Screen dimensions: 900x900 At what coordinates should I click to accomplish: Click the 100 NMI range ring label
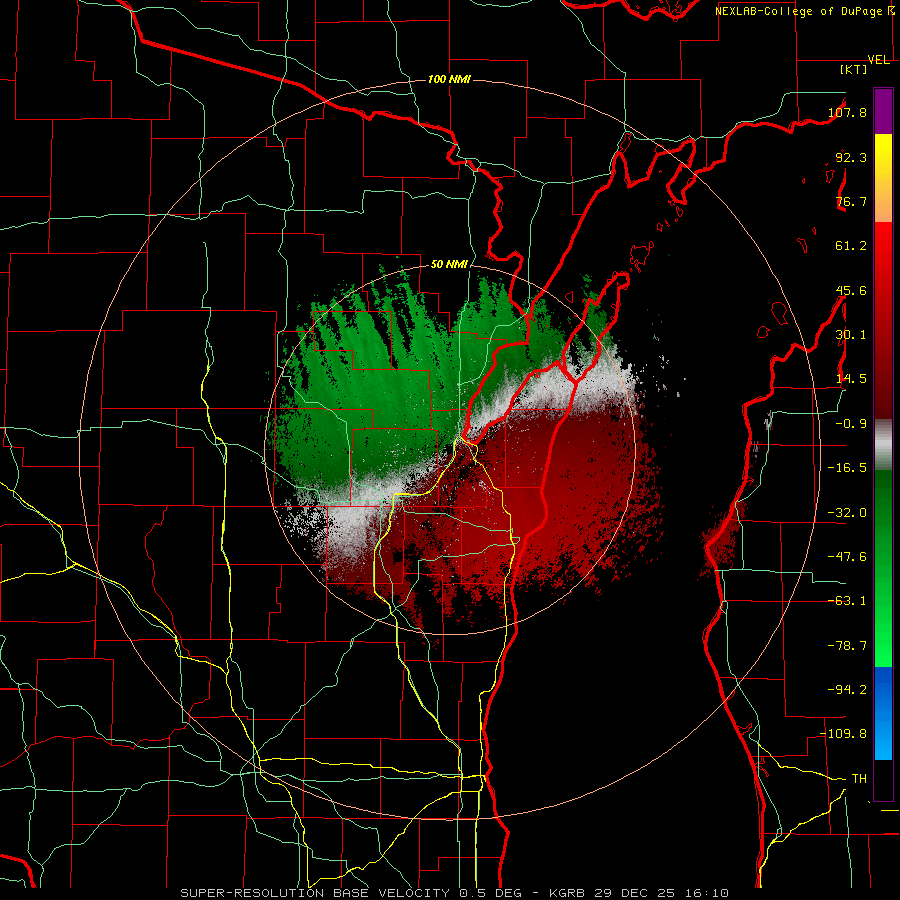449,79
